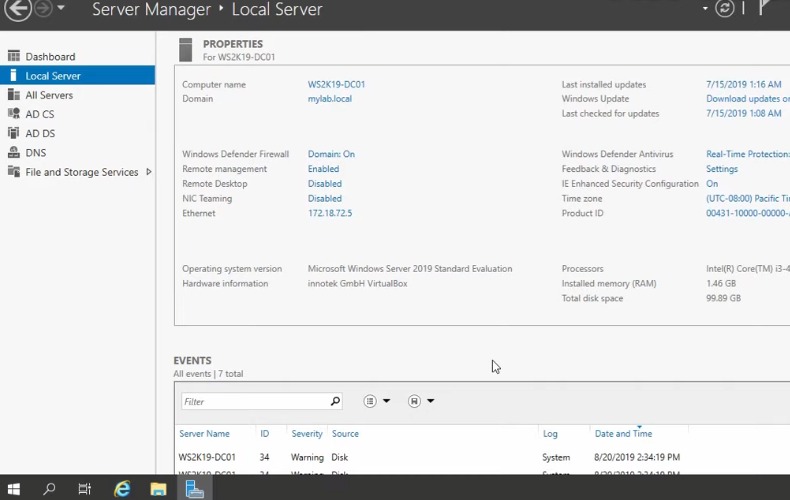Open the events list criteria dropdown
This screenshot has width=790, height=500.
pyautogui.click(x=377, y=401)
